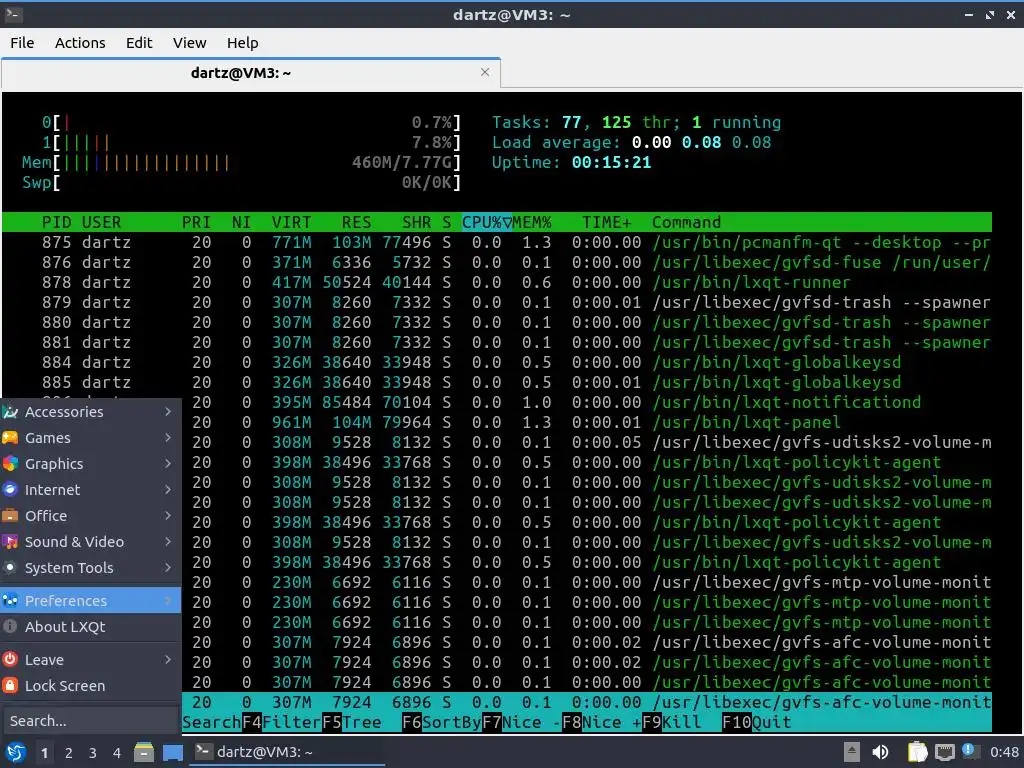Viewport: 1024px width, 768px height.
Task: Click the Command column header
Action: tap(686, 223)
